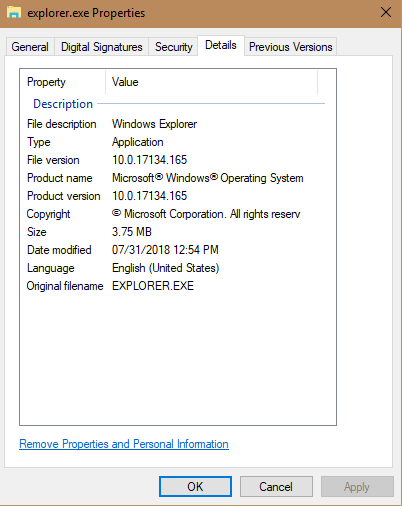Screen dimensions: 402x506
Task: Switch to the General tab
Action: coord(30,47)
